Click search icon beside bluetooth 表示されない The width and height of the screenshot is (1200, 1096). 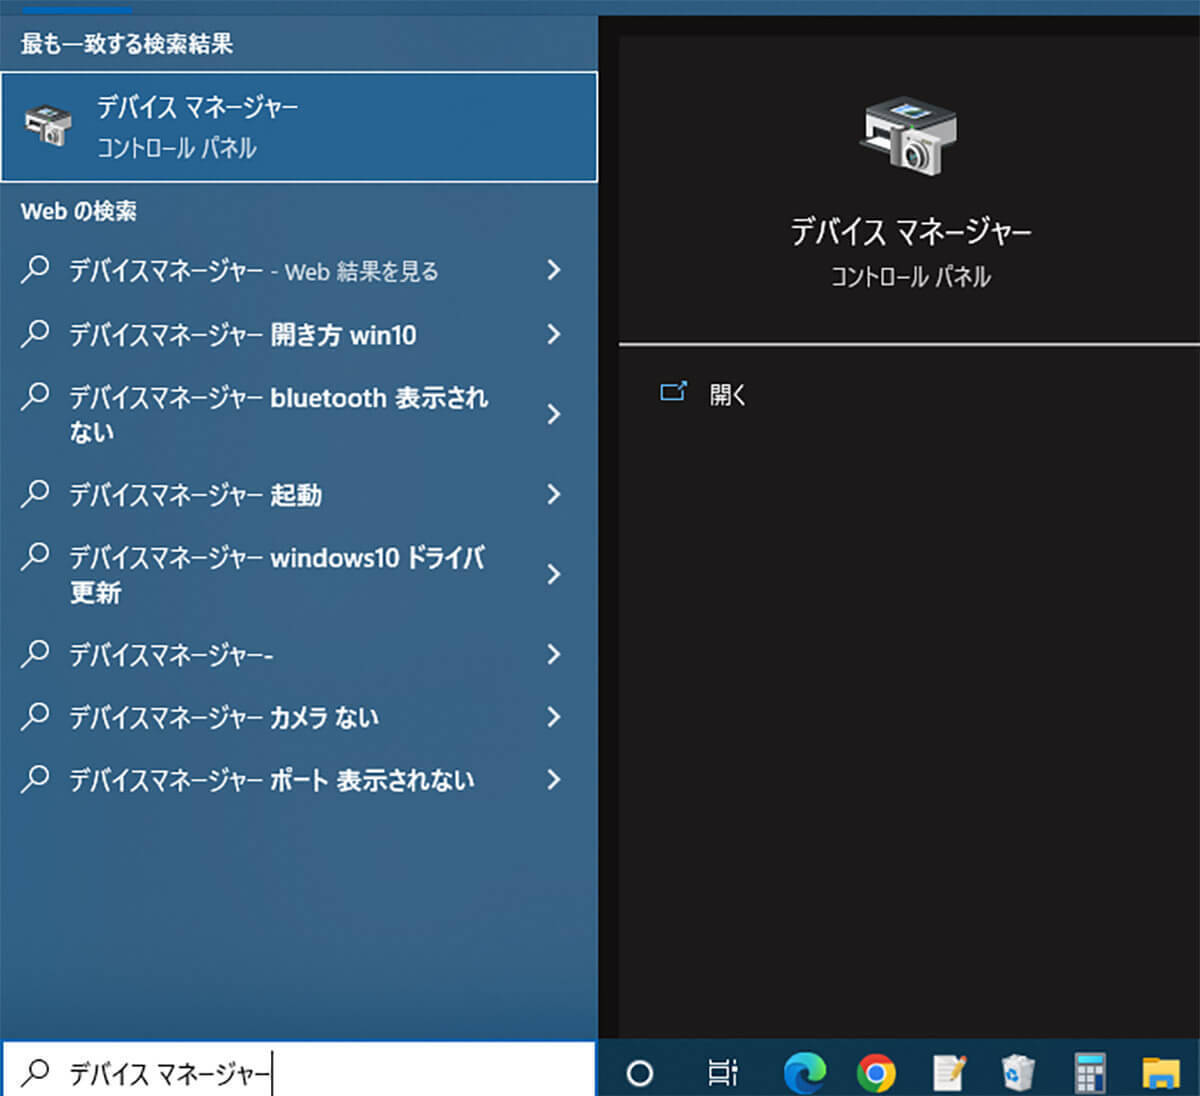pyautogui.click(x=35, y=397)
